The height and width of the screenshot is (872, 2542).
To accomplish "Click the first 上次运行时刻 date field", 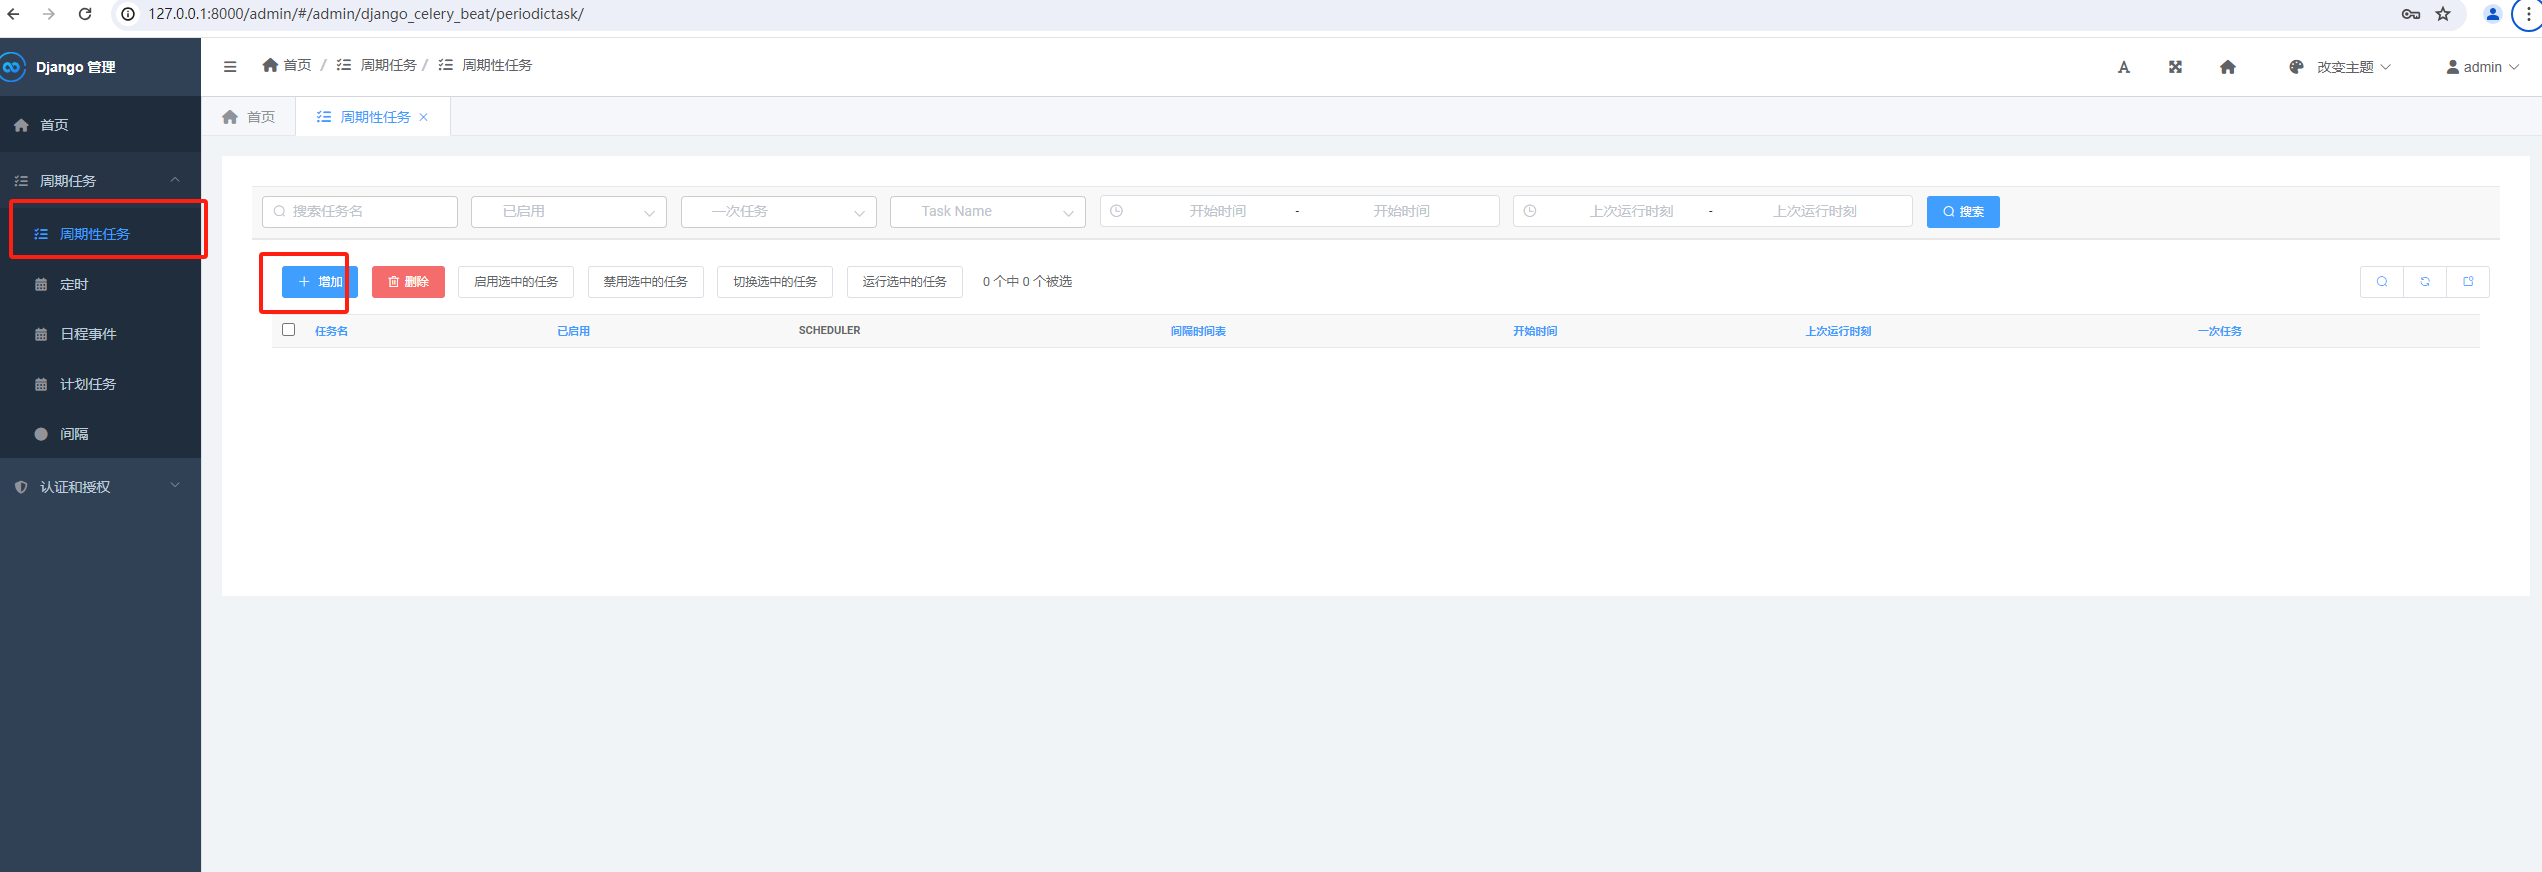I will pos(1632,211).
